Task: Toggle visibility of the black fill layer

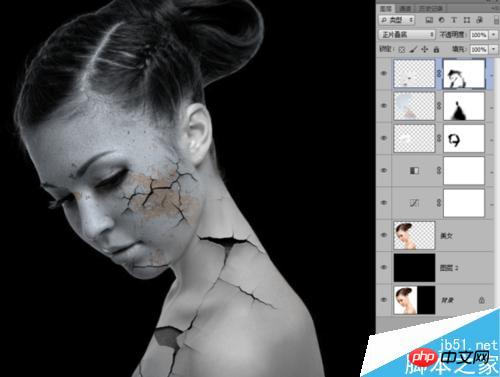Action: [384, 267]
